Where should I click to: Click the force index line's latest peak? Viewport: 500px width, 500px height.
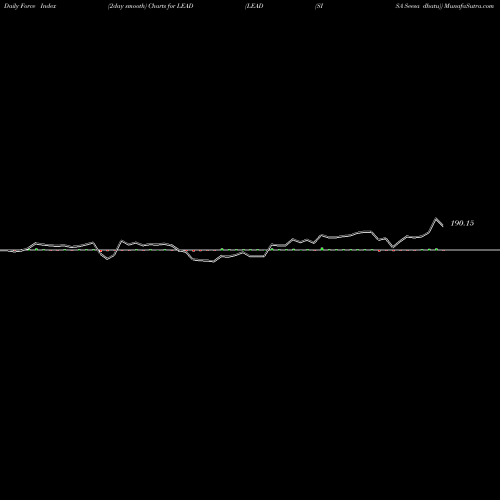pyautogui.click(x=436, y=219)
